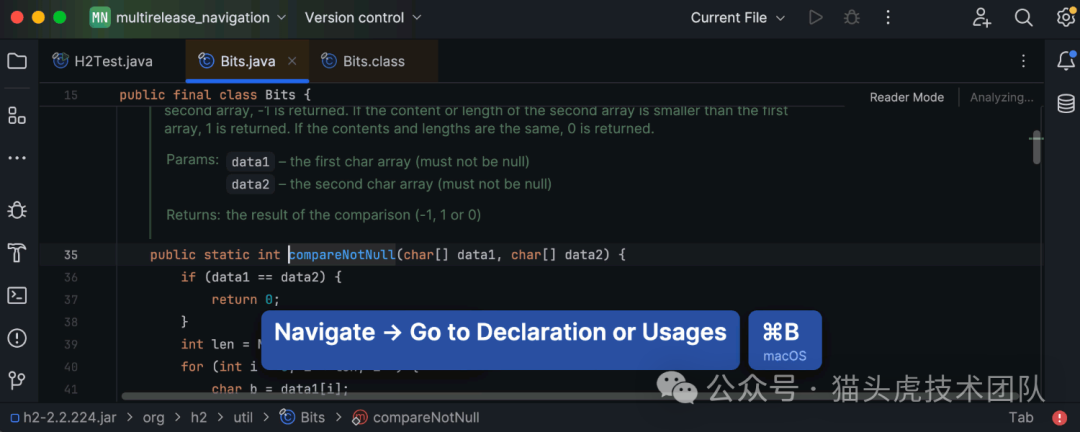Open the Notifications bell panel
This screenshot has height=432, width=1080.
(x=1066, y=61)
